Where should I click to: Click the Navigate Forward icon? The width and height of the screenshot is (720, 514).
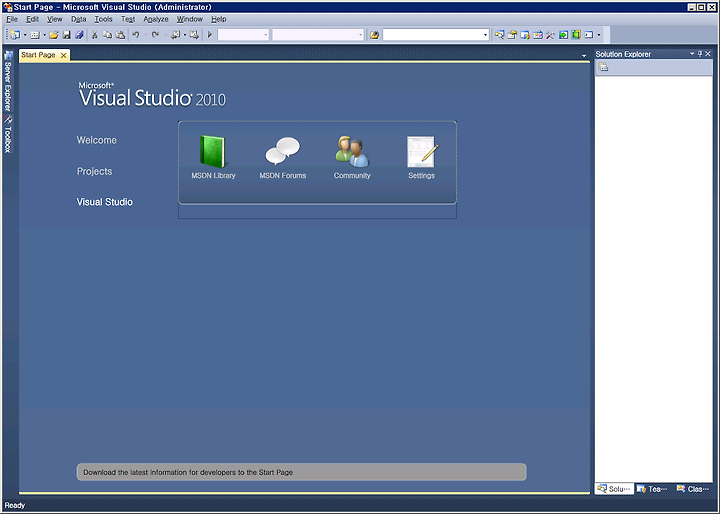click(194, 35)
